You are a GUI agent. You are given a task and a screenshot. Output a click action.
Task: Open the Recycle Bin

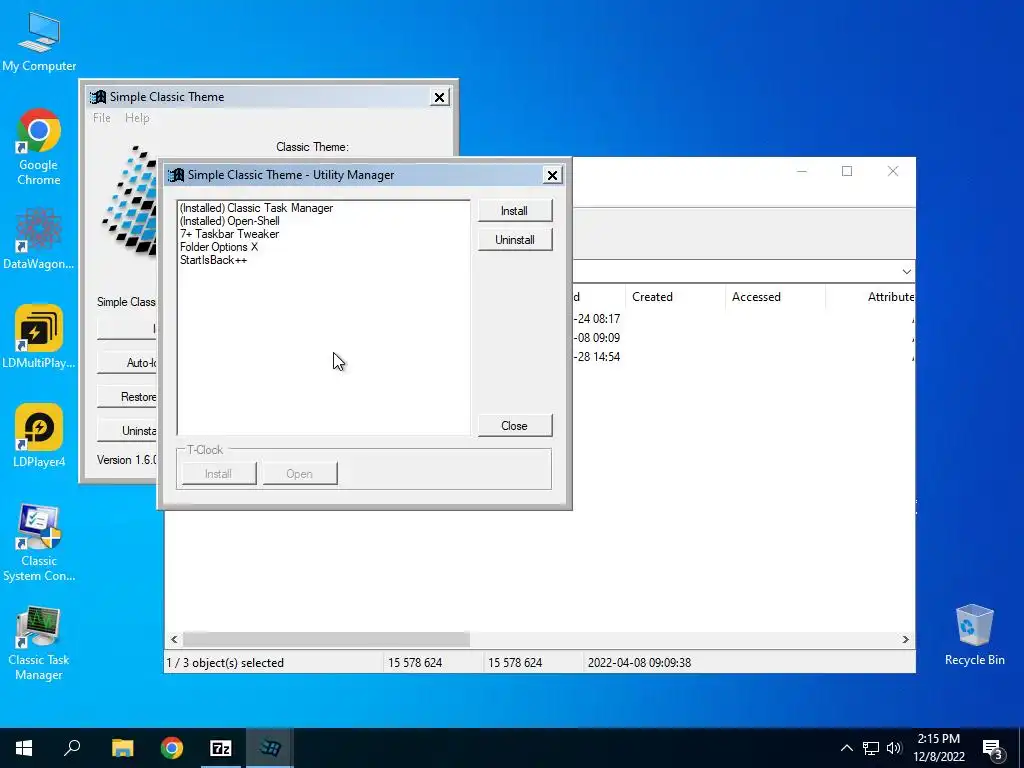(x=974, y=635)
